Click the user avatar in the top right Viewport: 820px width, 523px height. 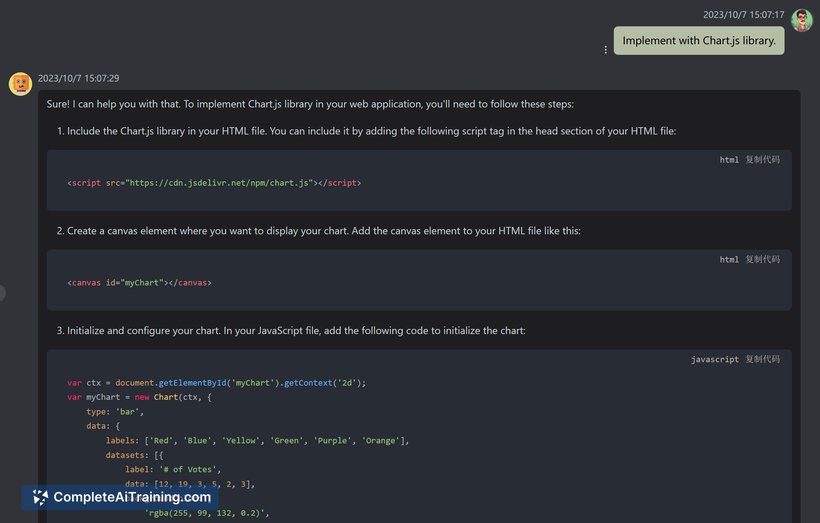click(802, 20)
